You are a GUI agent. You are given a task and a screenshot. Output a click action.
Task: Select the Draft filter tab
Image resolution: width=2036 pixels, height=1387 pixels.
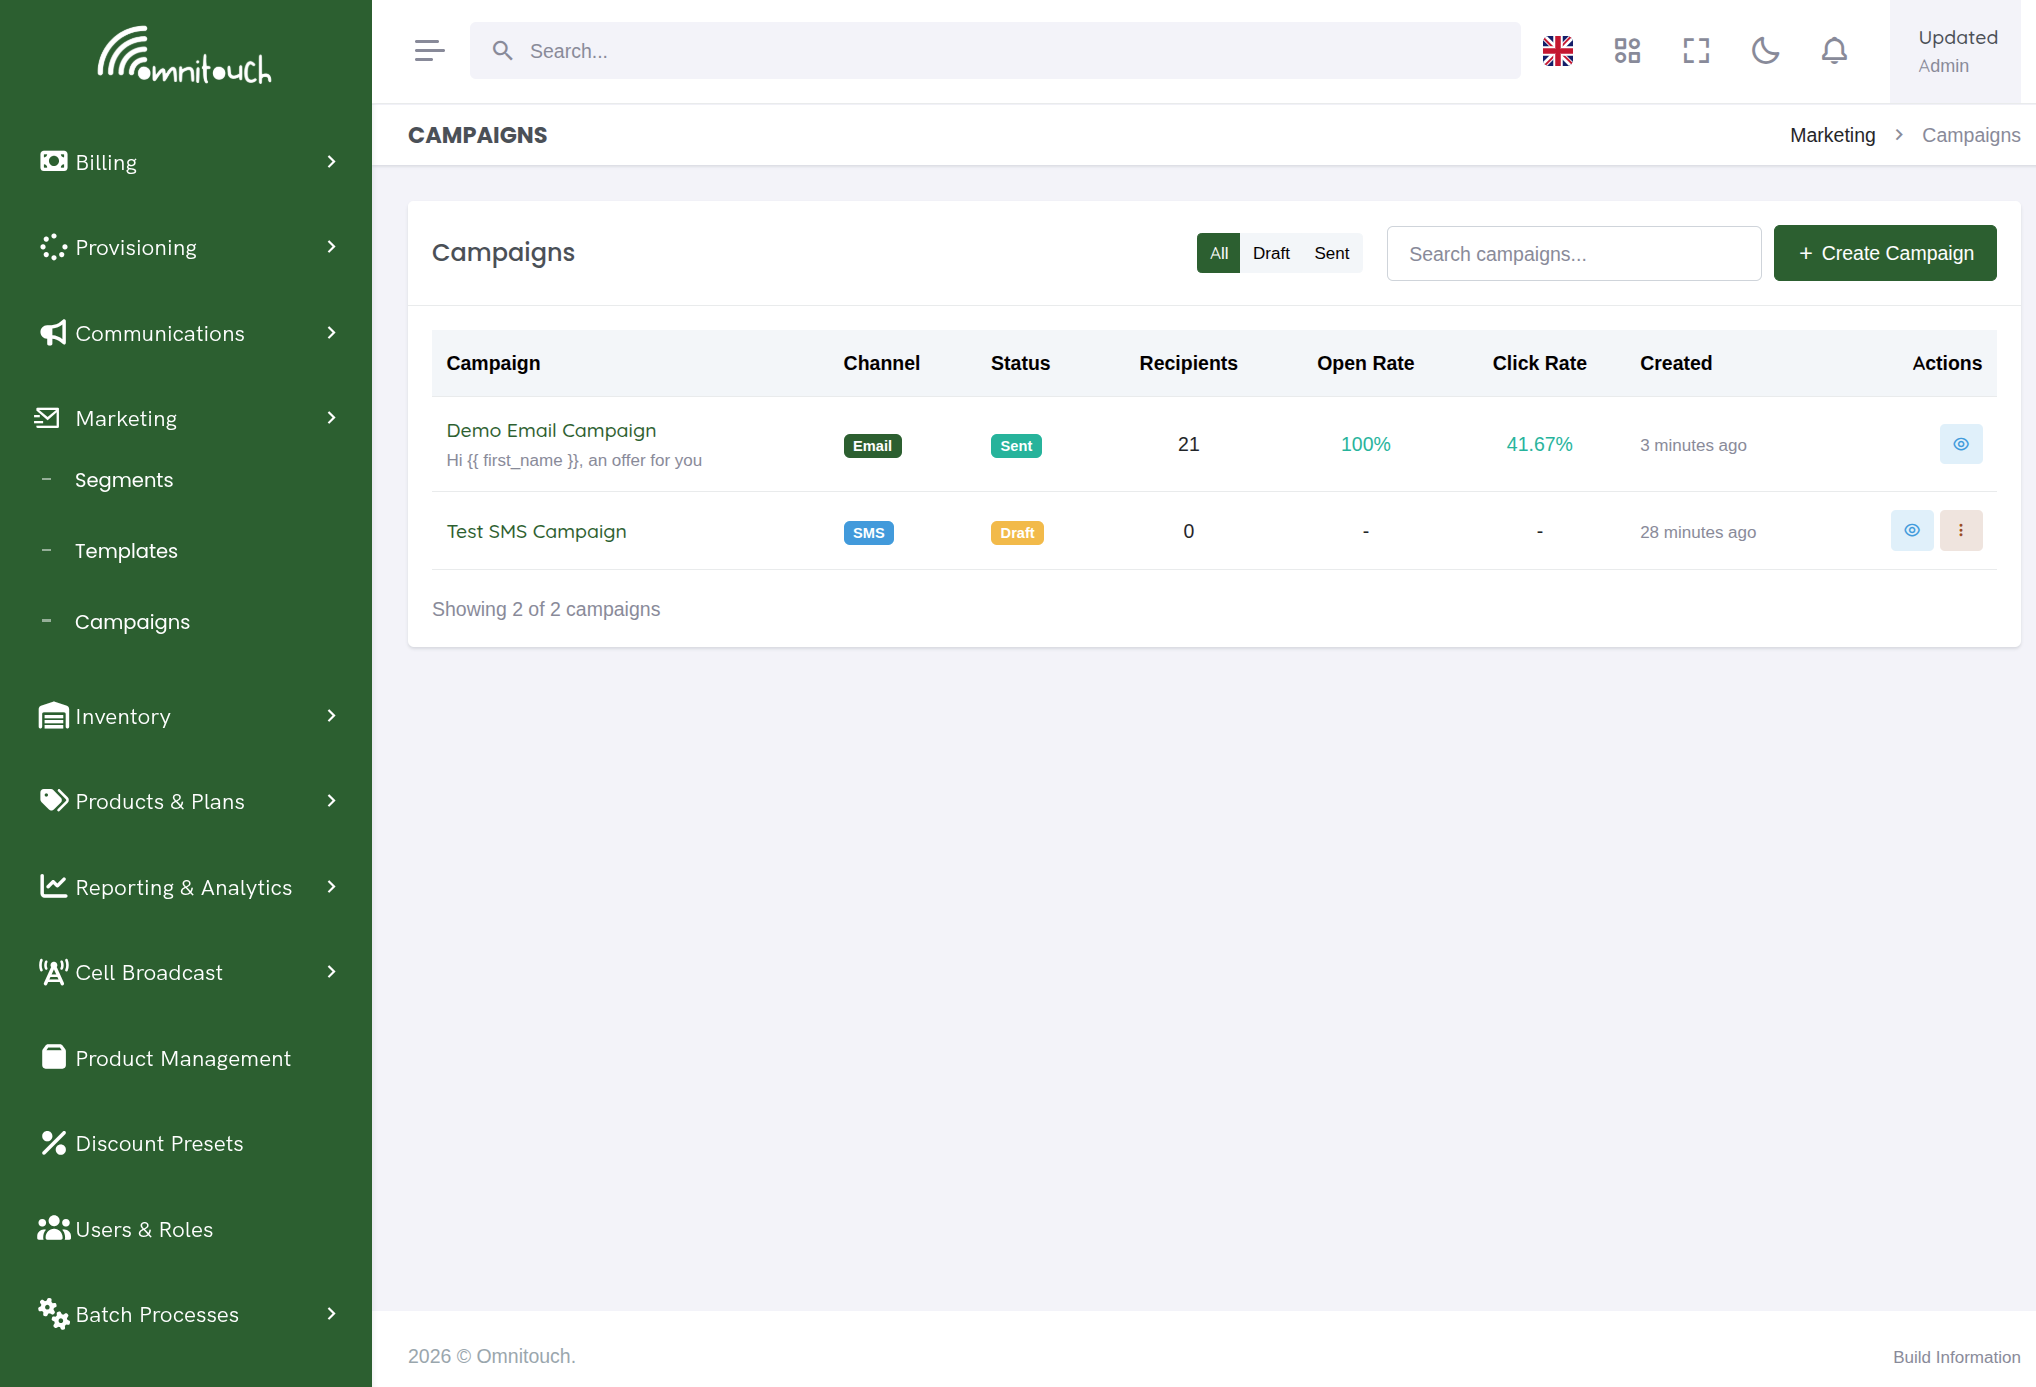point(1271,253)
